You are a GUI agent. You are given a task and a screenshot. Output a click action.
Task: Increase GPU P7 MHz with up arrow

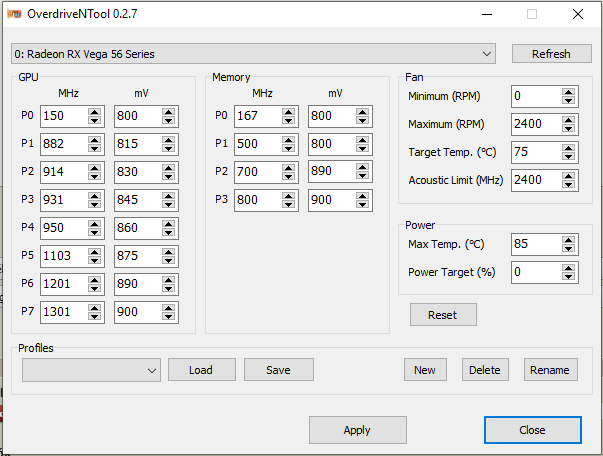coord(94,308)
